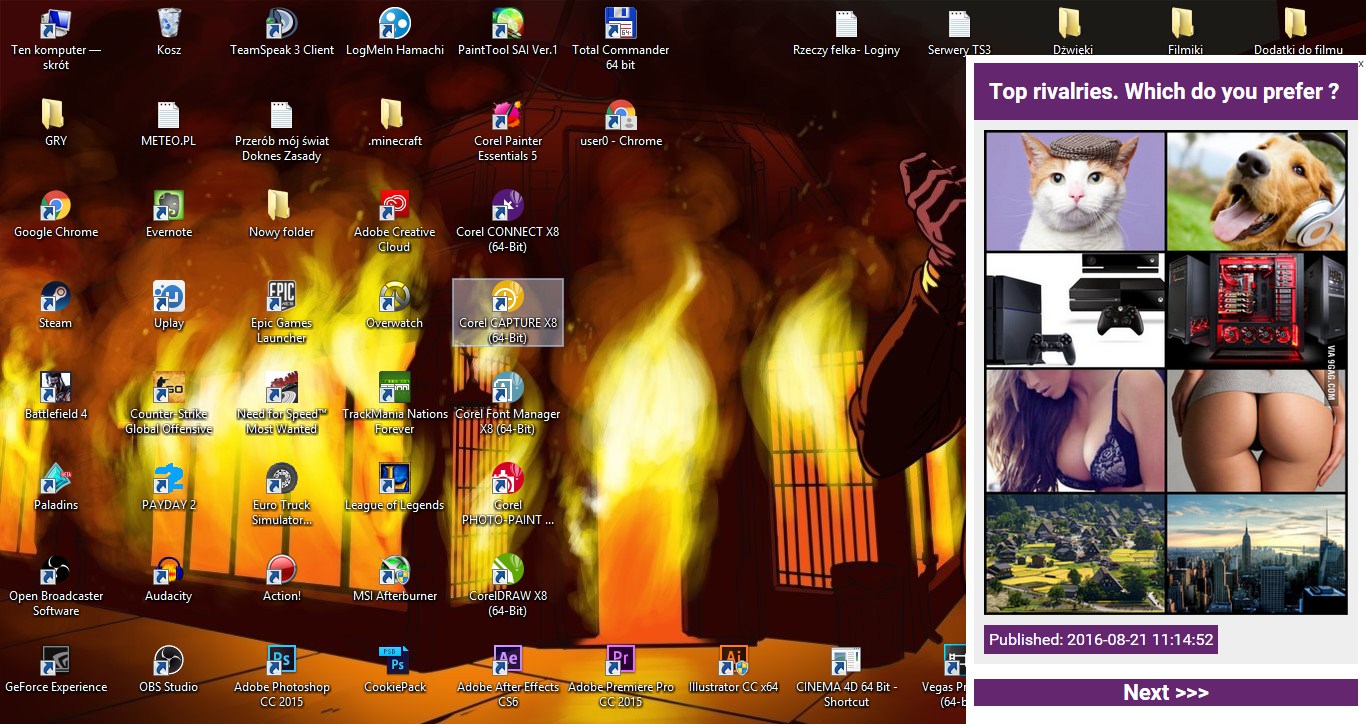
Task: Click the red gaming PC picture
Action: pos(1256,310)
